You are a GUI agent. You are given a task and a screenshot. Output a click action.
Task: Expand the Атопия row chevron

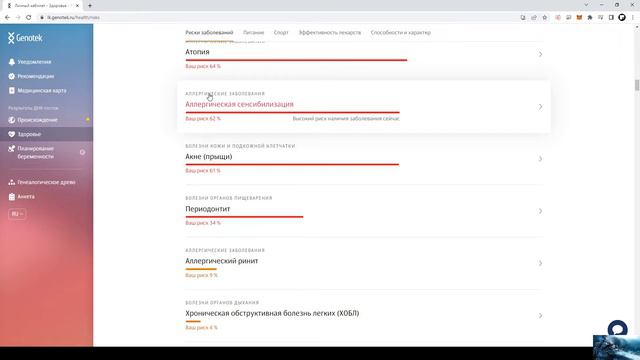coord(540,54)
